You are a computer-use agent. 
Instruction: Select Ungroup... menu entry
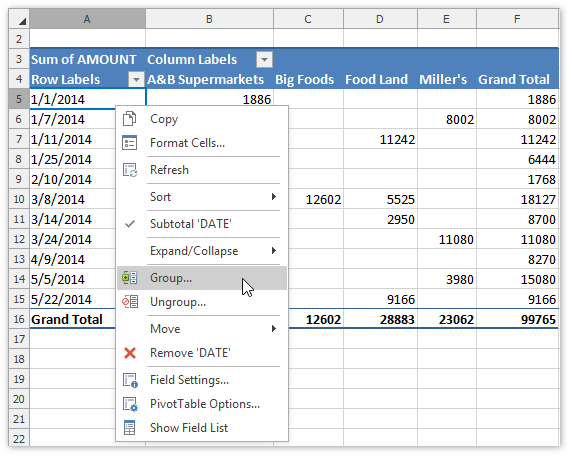pyautogui.click(x=202, y=302)
